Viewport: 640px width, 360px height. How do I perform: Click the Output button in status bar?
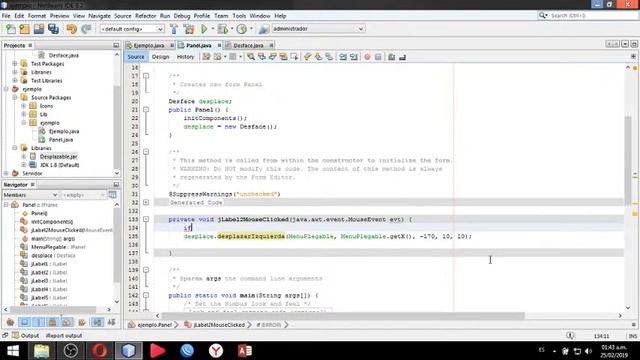pos(25,336)
